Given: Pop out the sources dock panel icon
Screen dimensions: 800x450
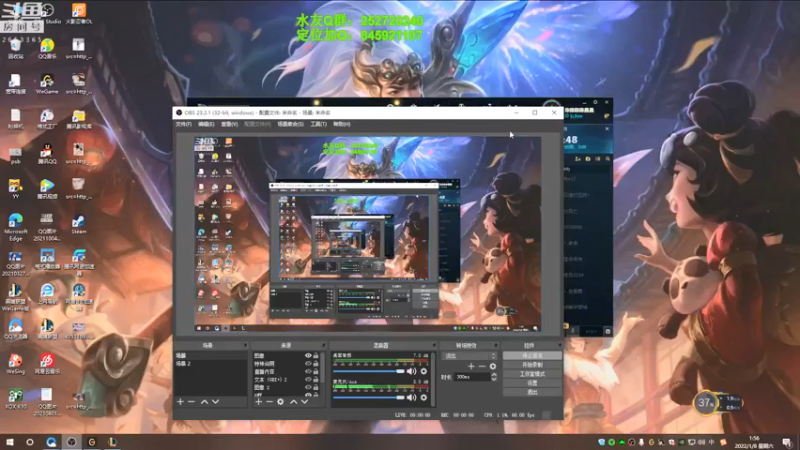Looking at the screenshot, I should 323,345.
